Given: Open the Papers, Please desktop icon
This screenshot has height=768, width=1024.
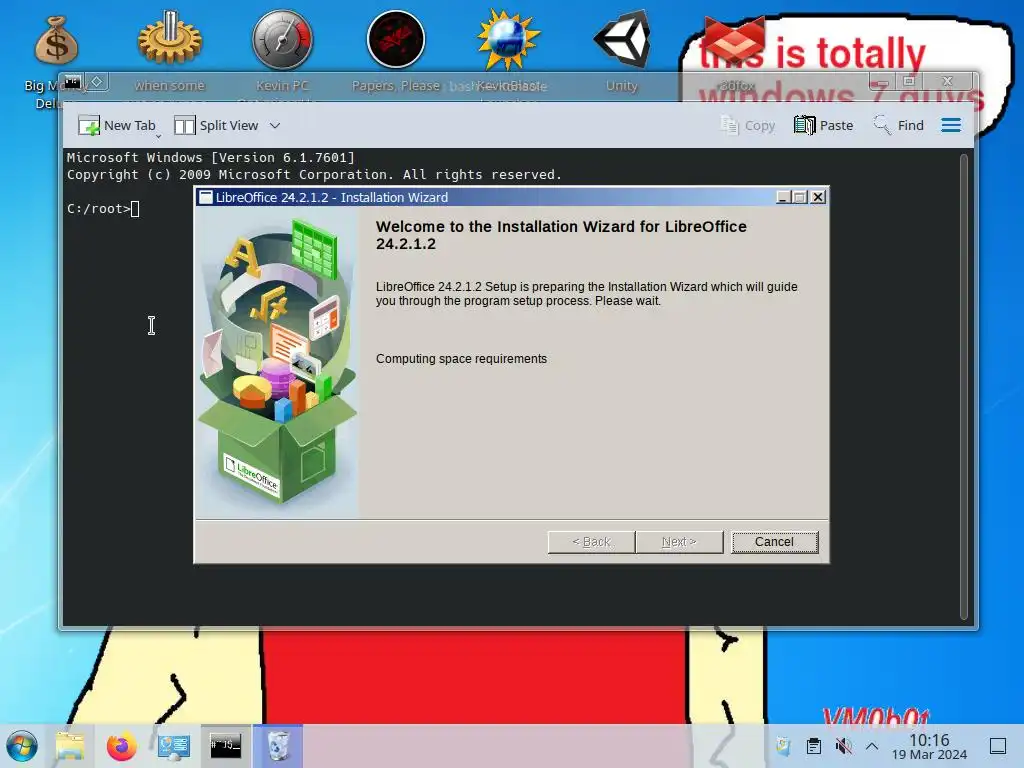Looking at the screenshot, I should point(396,39).
